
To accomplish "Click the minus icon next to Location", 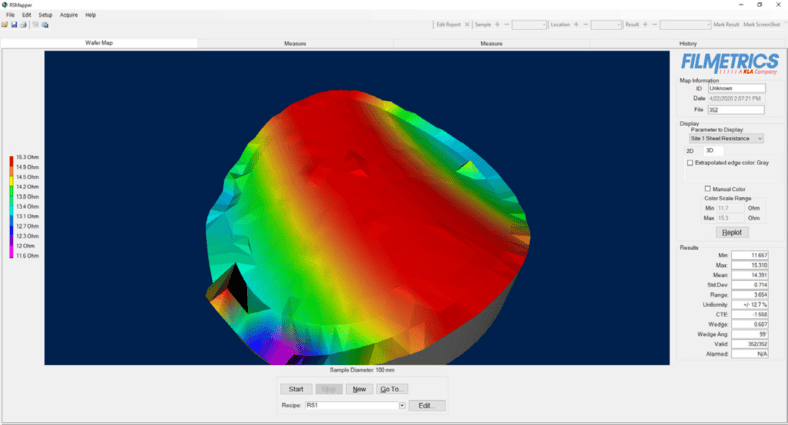I will [586, 24].
